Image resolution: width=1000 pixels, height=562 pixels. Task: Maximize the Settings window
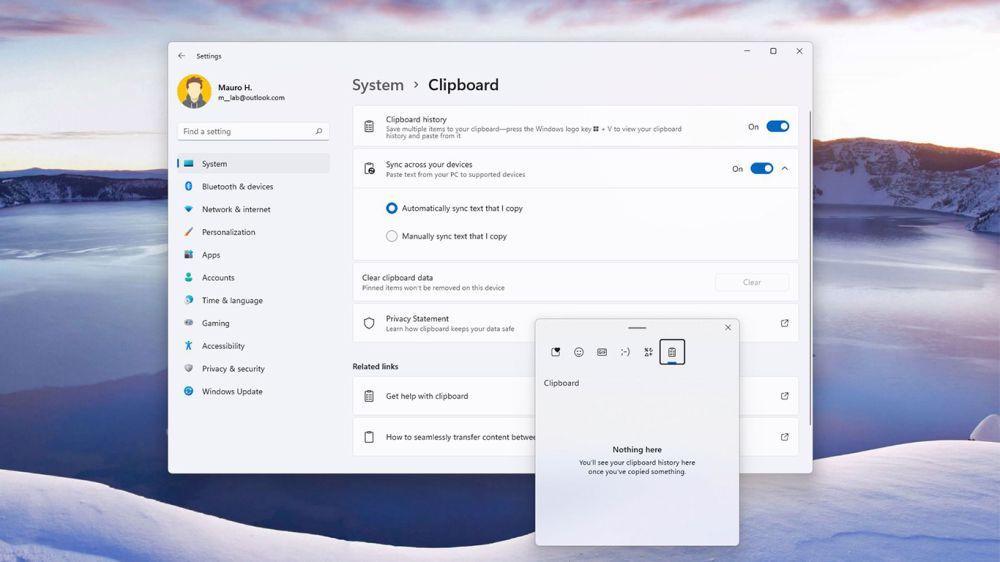tap(773, 51)
